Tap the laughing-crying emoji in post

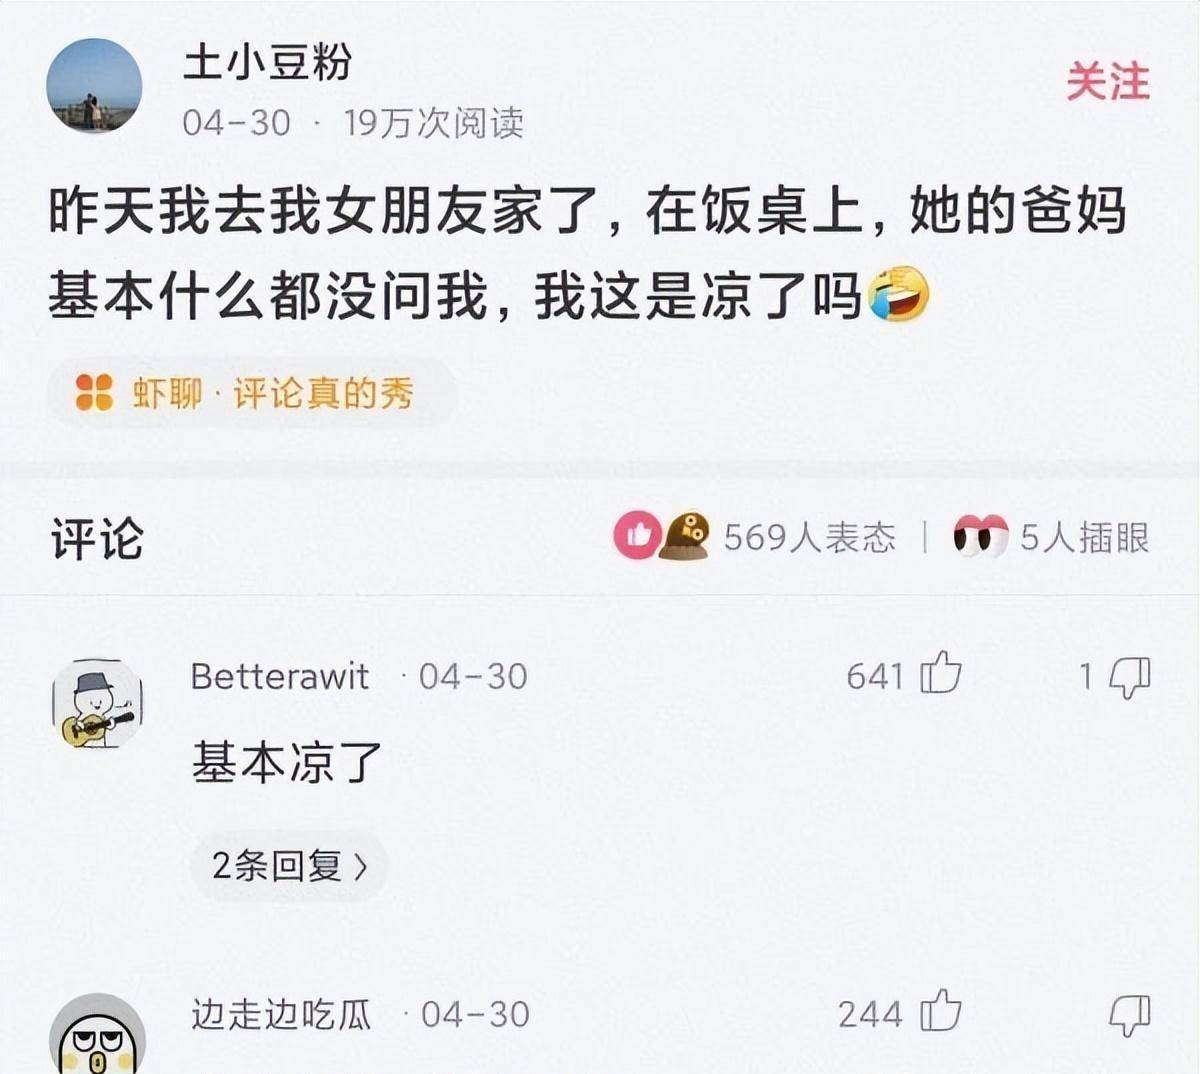tap(899, 295)
